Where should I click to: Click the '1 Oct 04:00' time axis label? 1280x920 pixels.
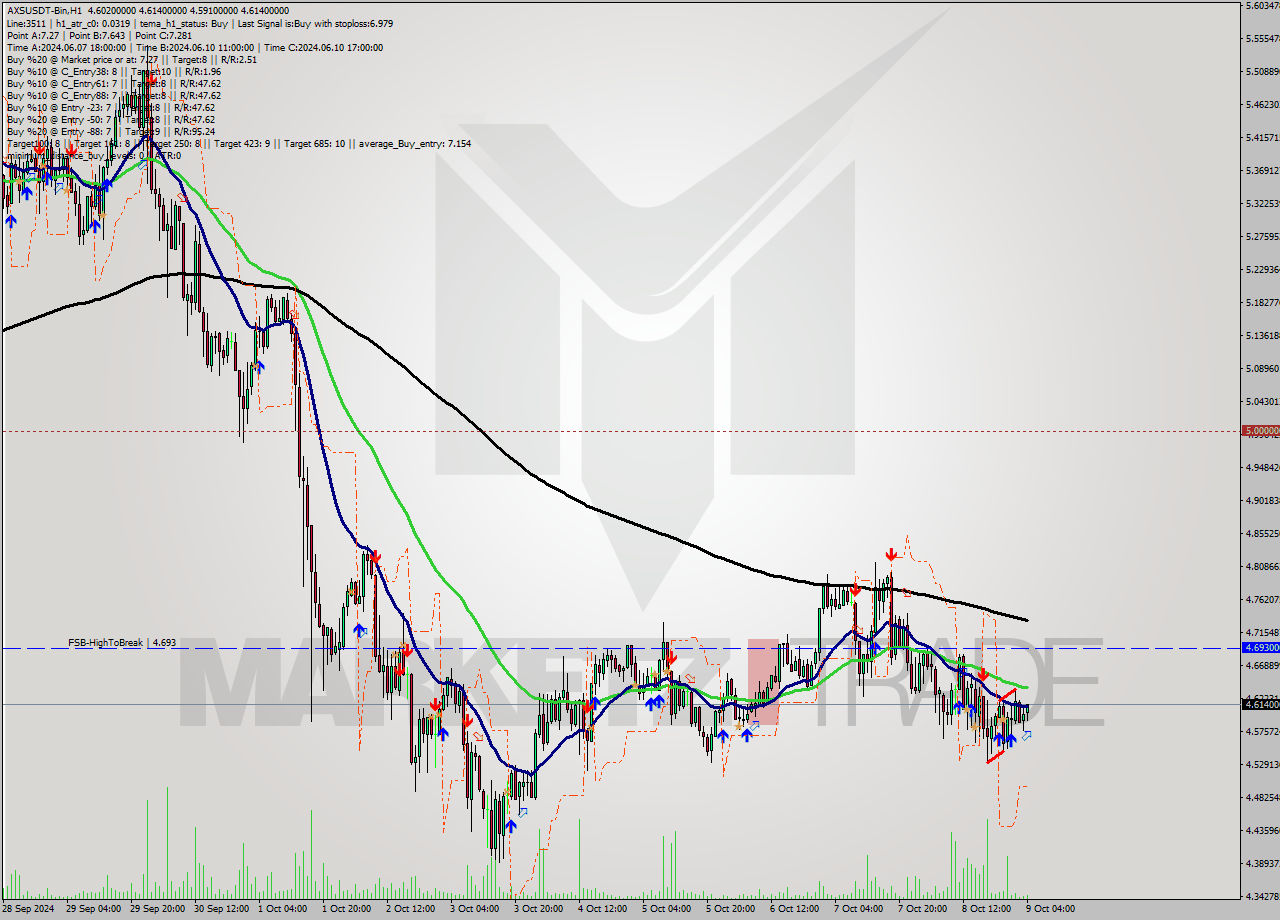pyautogui.click(x=283, y=909)
